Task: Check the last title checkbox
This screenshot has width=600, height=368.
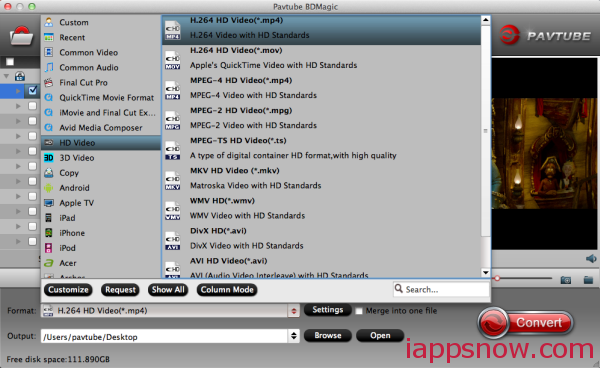Action: click(33, 241)
